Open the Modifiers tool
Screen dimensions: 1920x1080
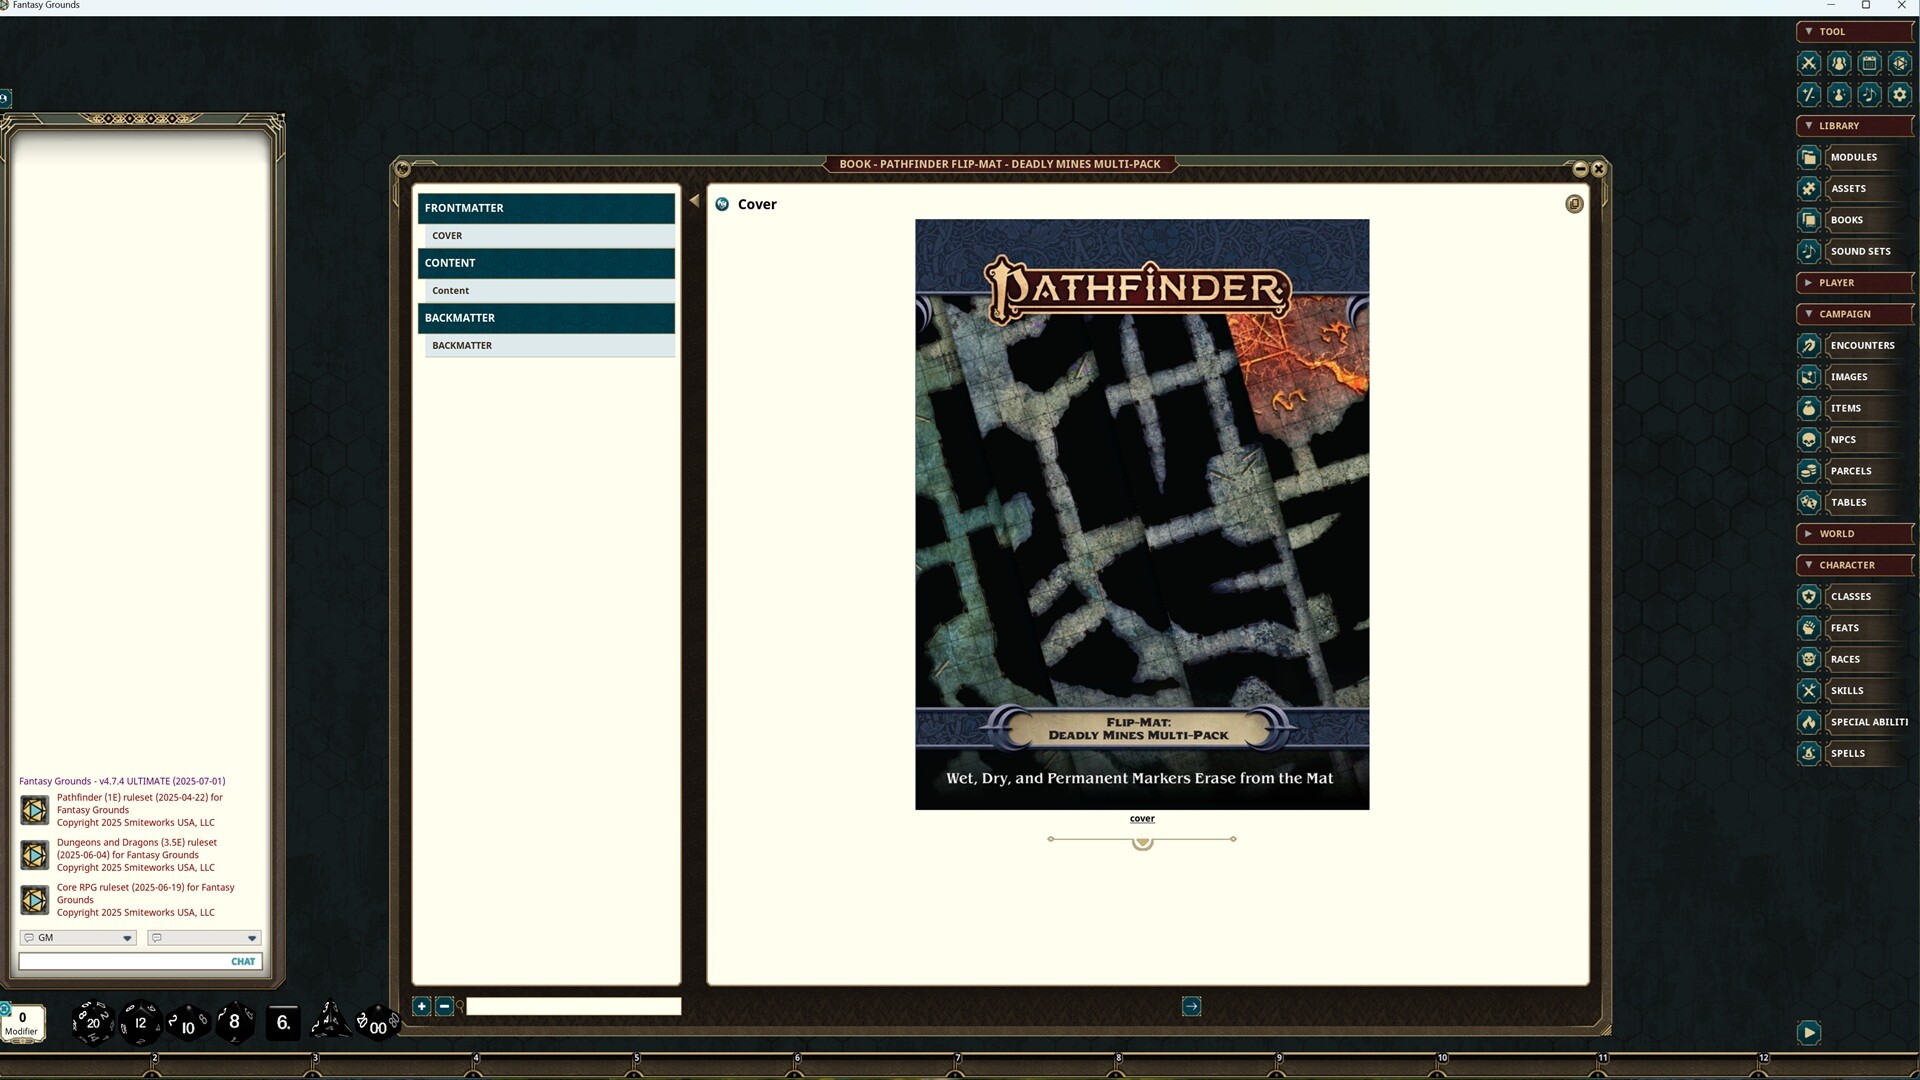[1809, 95]
